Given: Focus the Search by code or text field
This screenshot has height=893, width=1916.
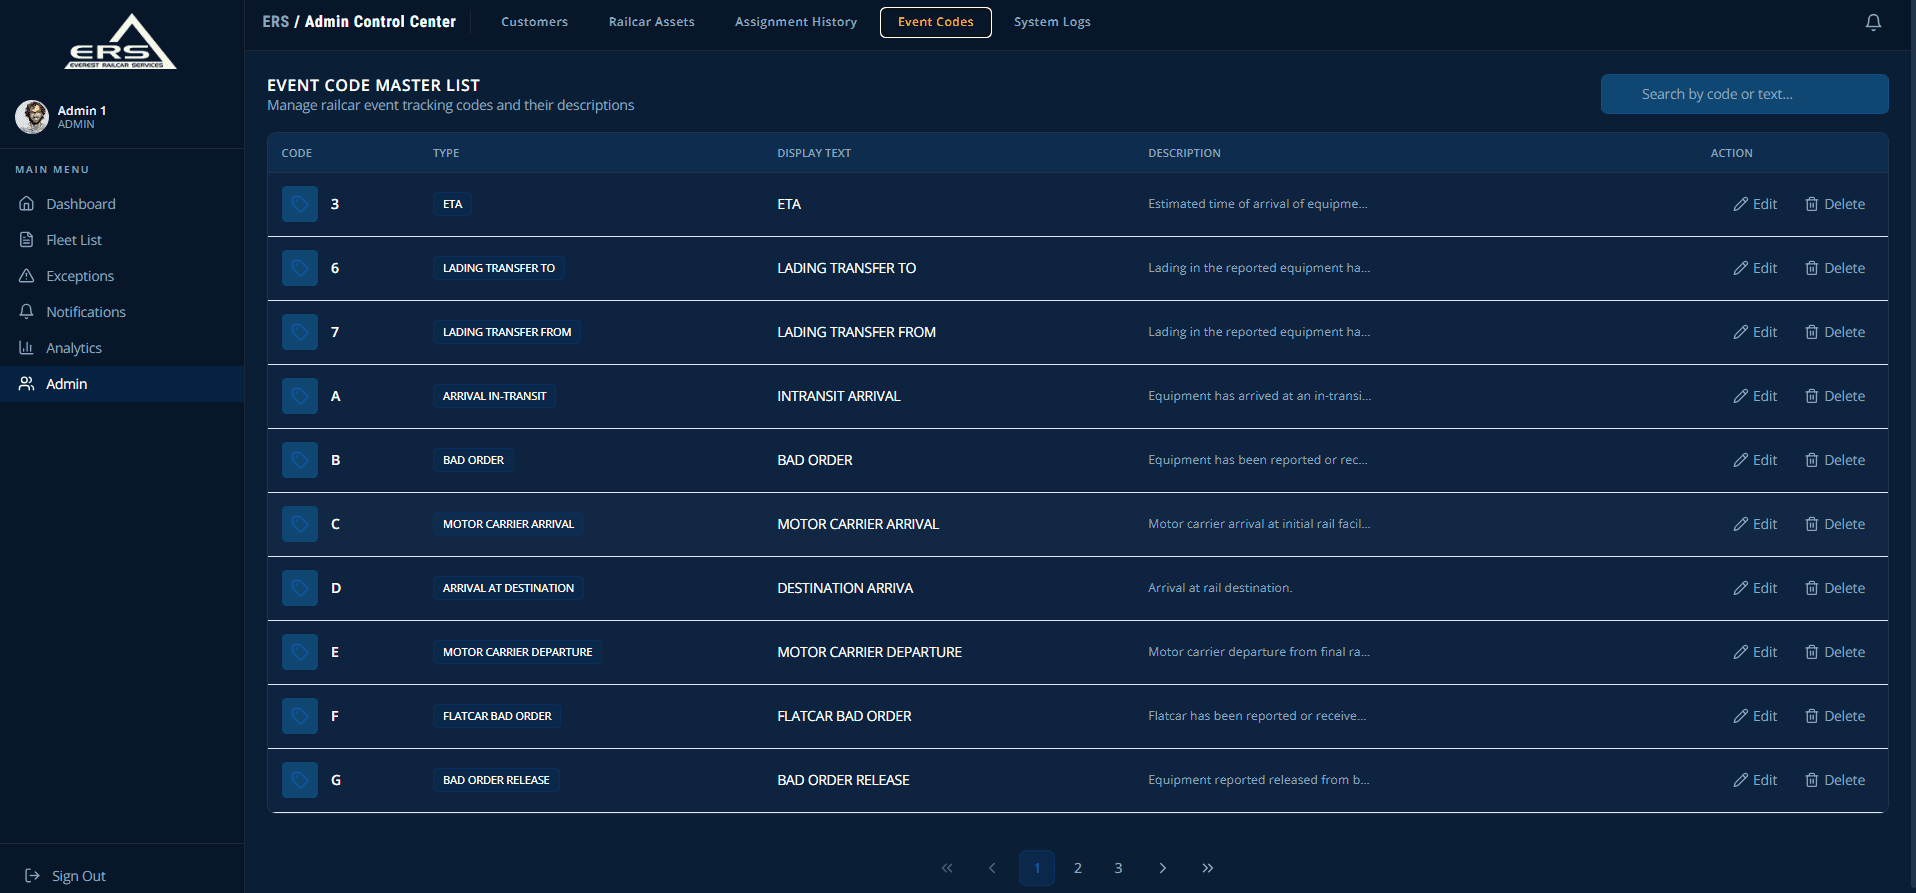Looking at the screenshot, I should click(1744, 94).
